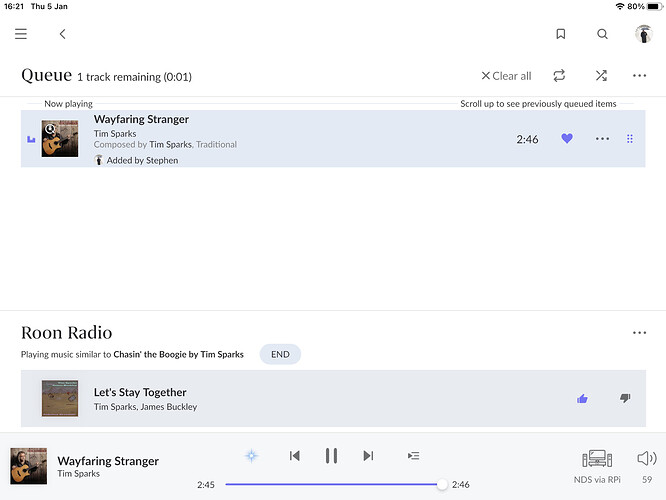Open Let's Stay Together album cover
This screenshot has width=666, height=500.
click(60, 398)
